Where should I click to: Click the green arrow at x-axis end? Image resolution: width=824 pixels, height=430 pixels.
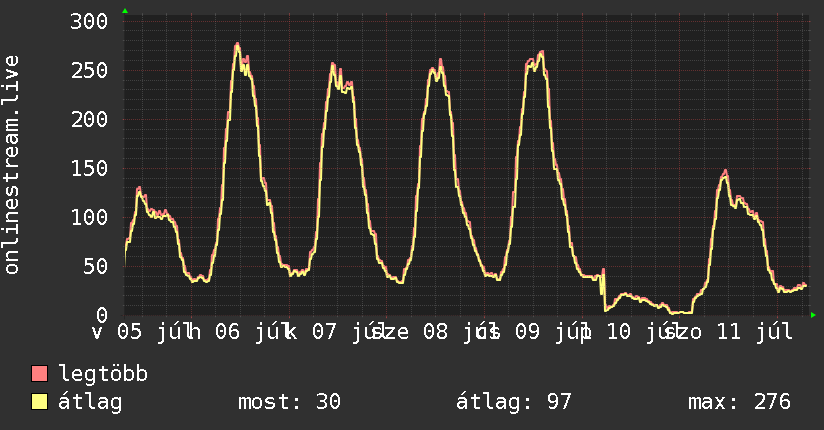click(813, 315)
